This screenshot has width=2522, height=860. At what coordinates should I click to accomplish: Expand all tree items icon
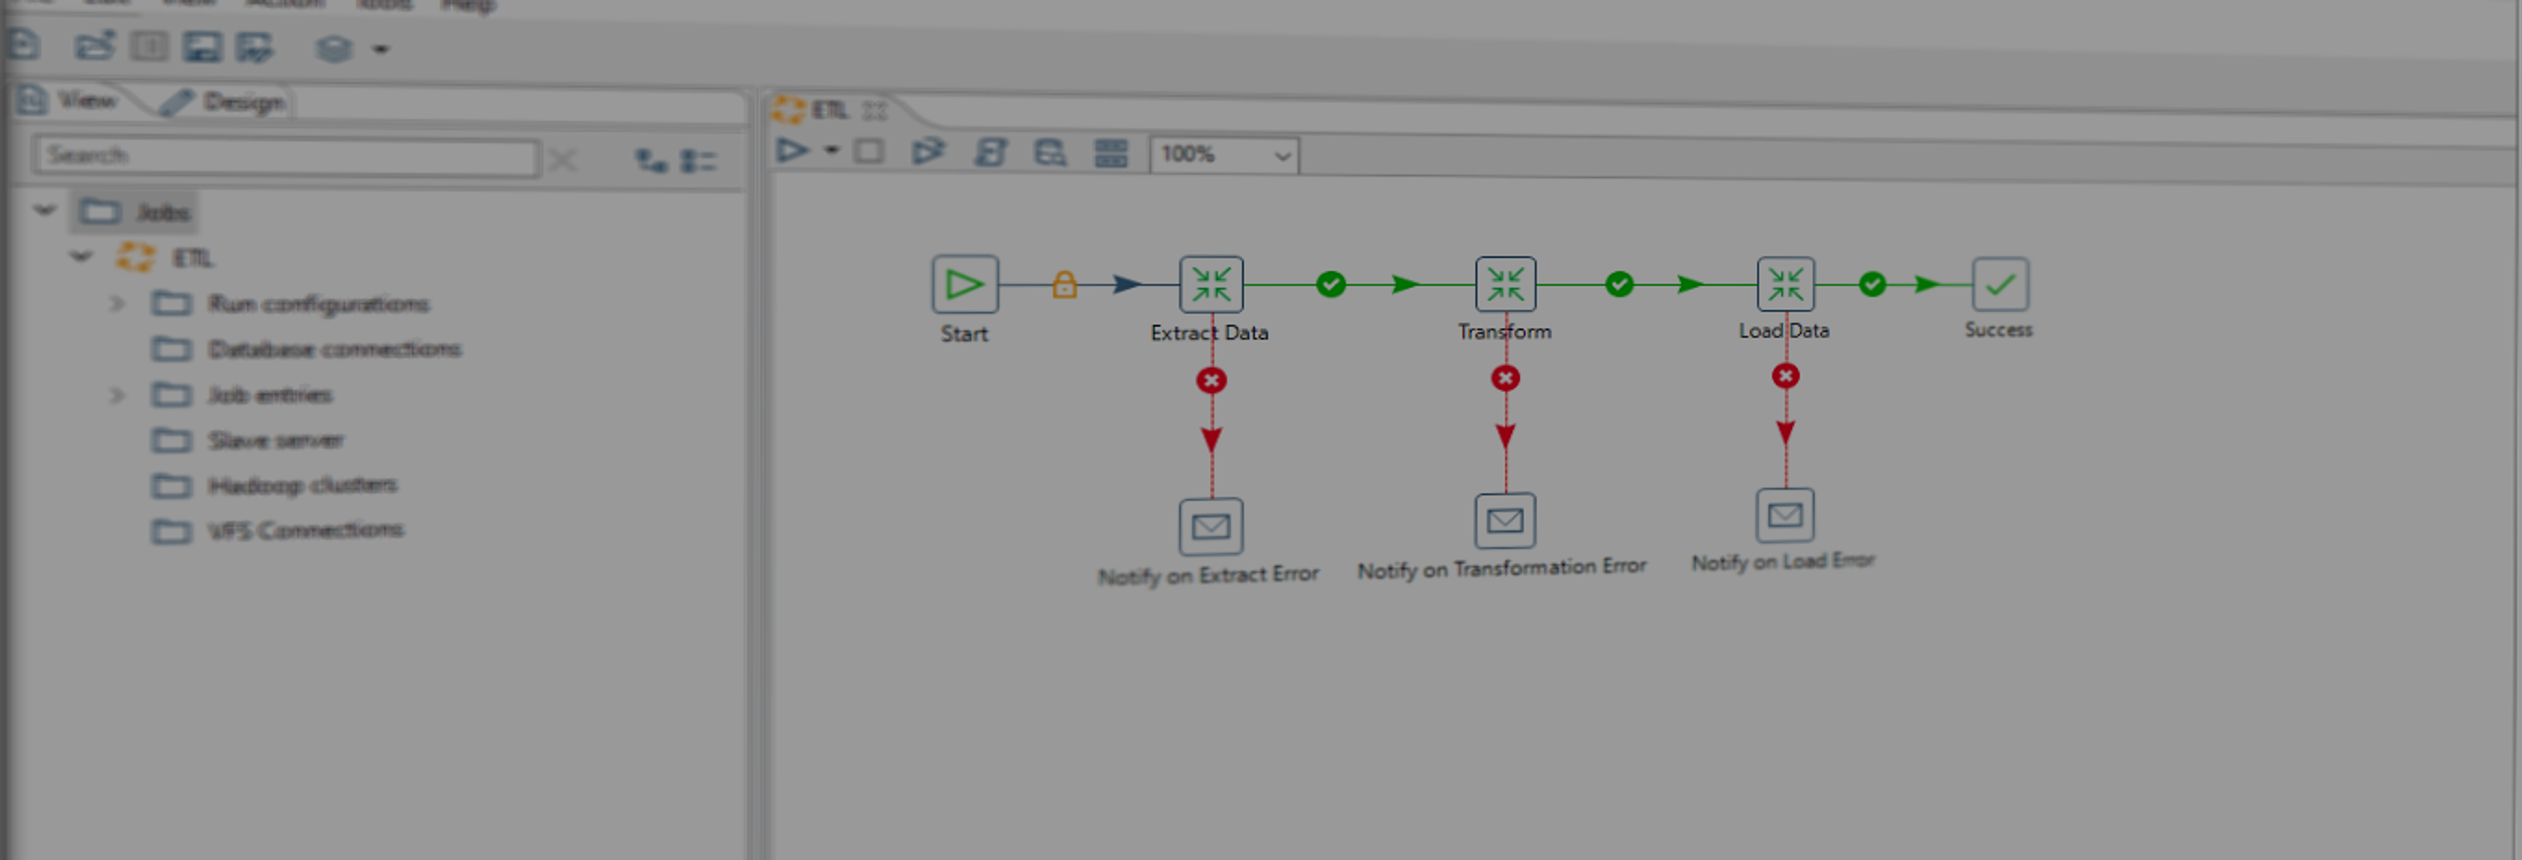[651, 160]
